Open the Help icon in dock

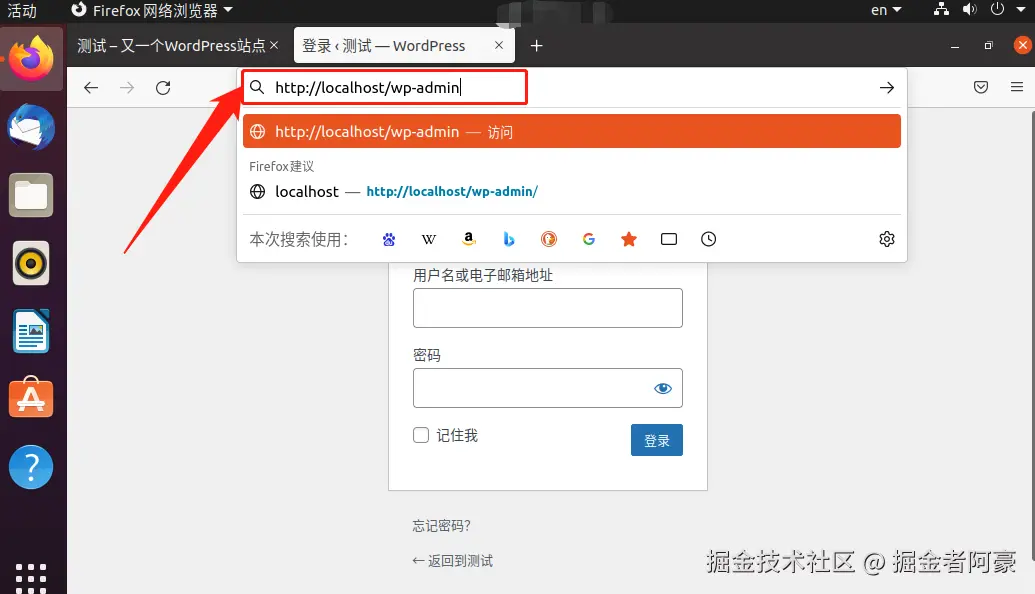[31, 467]
